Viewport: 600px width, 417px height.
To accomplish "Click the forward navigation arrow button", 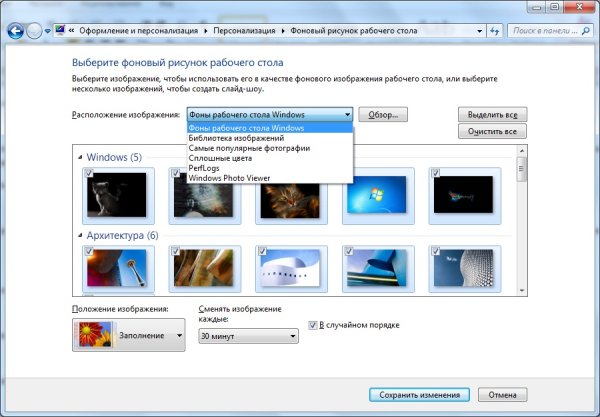I will click(34, 31).
